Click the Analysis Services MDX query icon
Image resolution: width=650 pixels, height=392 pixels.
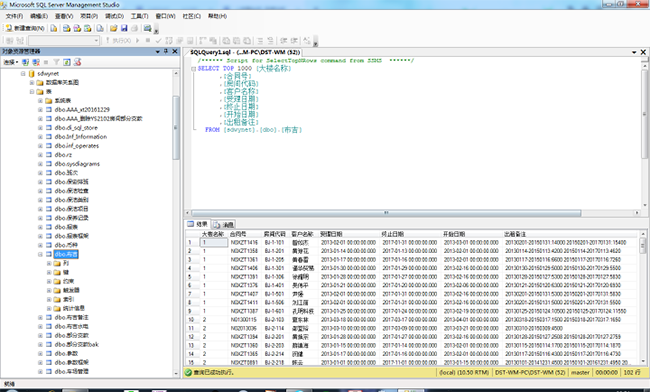[66, 28]
